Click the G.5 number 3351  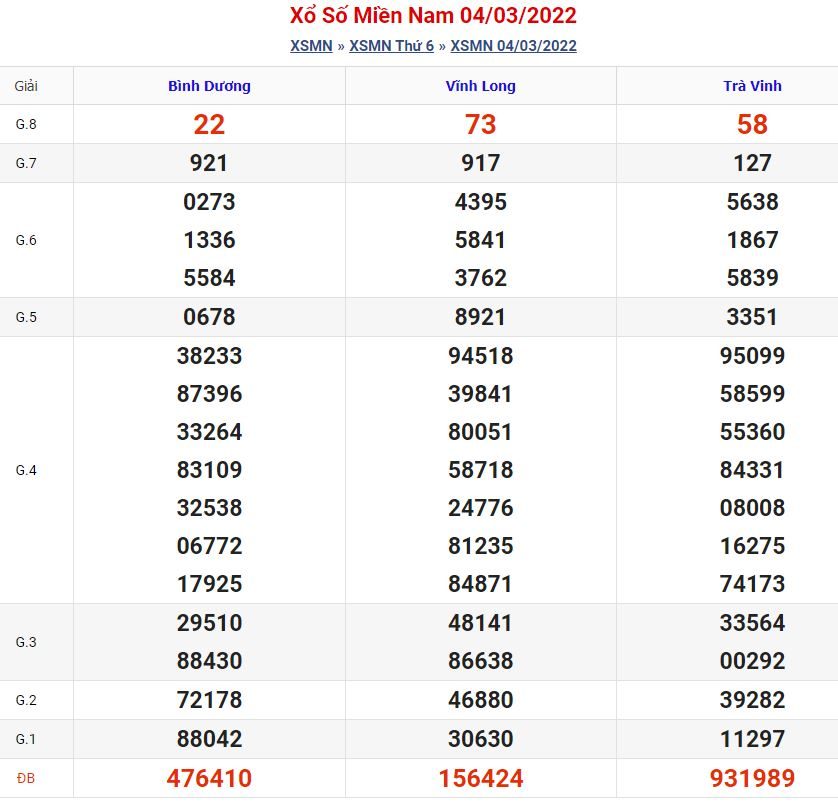[x=752, y=317]
